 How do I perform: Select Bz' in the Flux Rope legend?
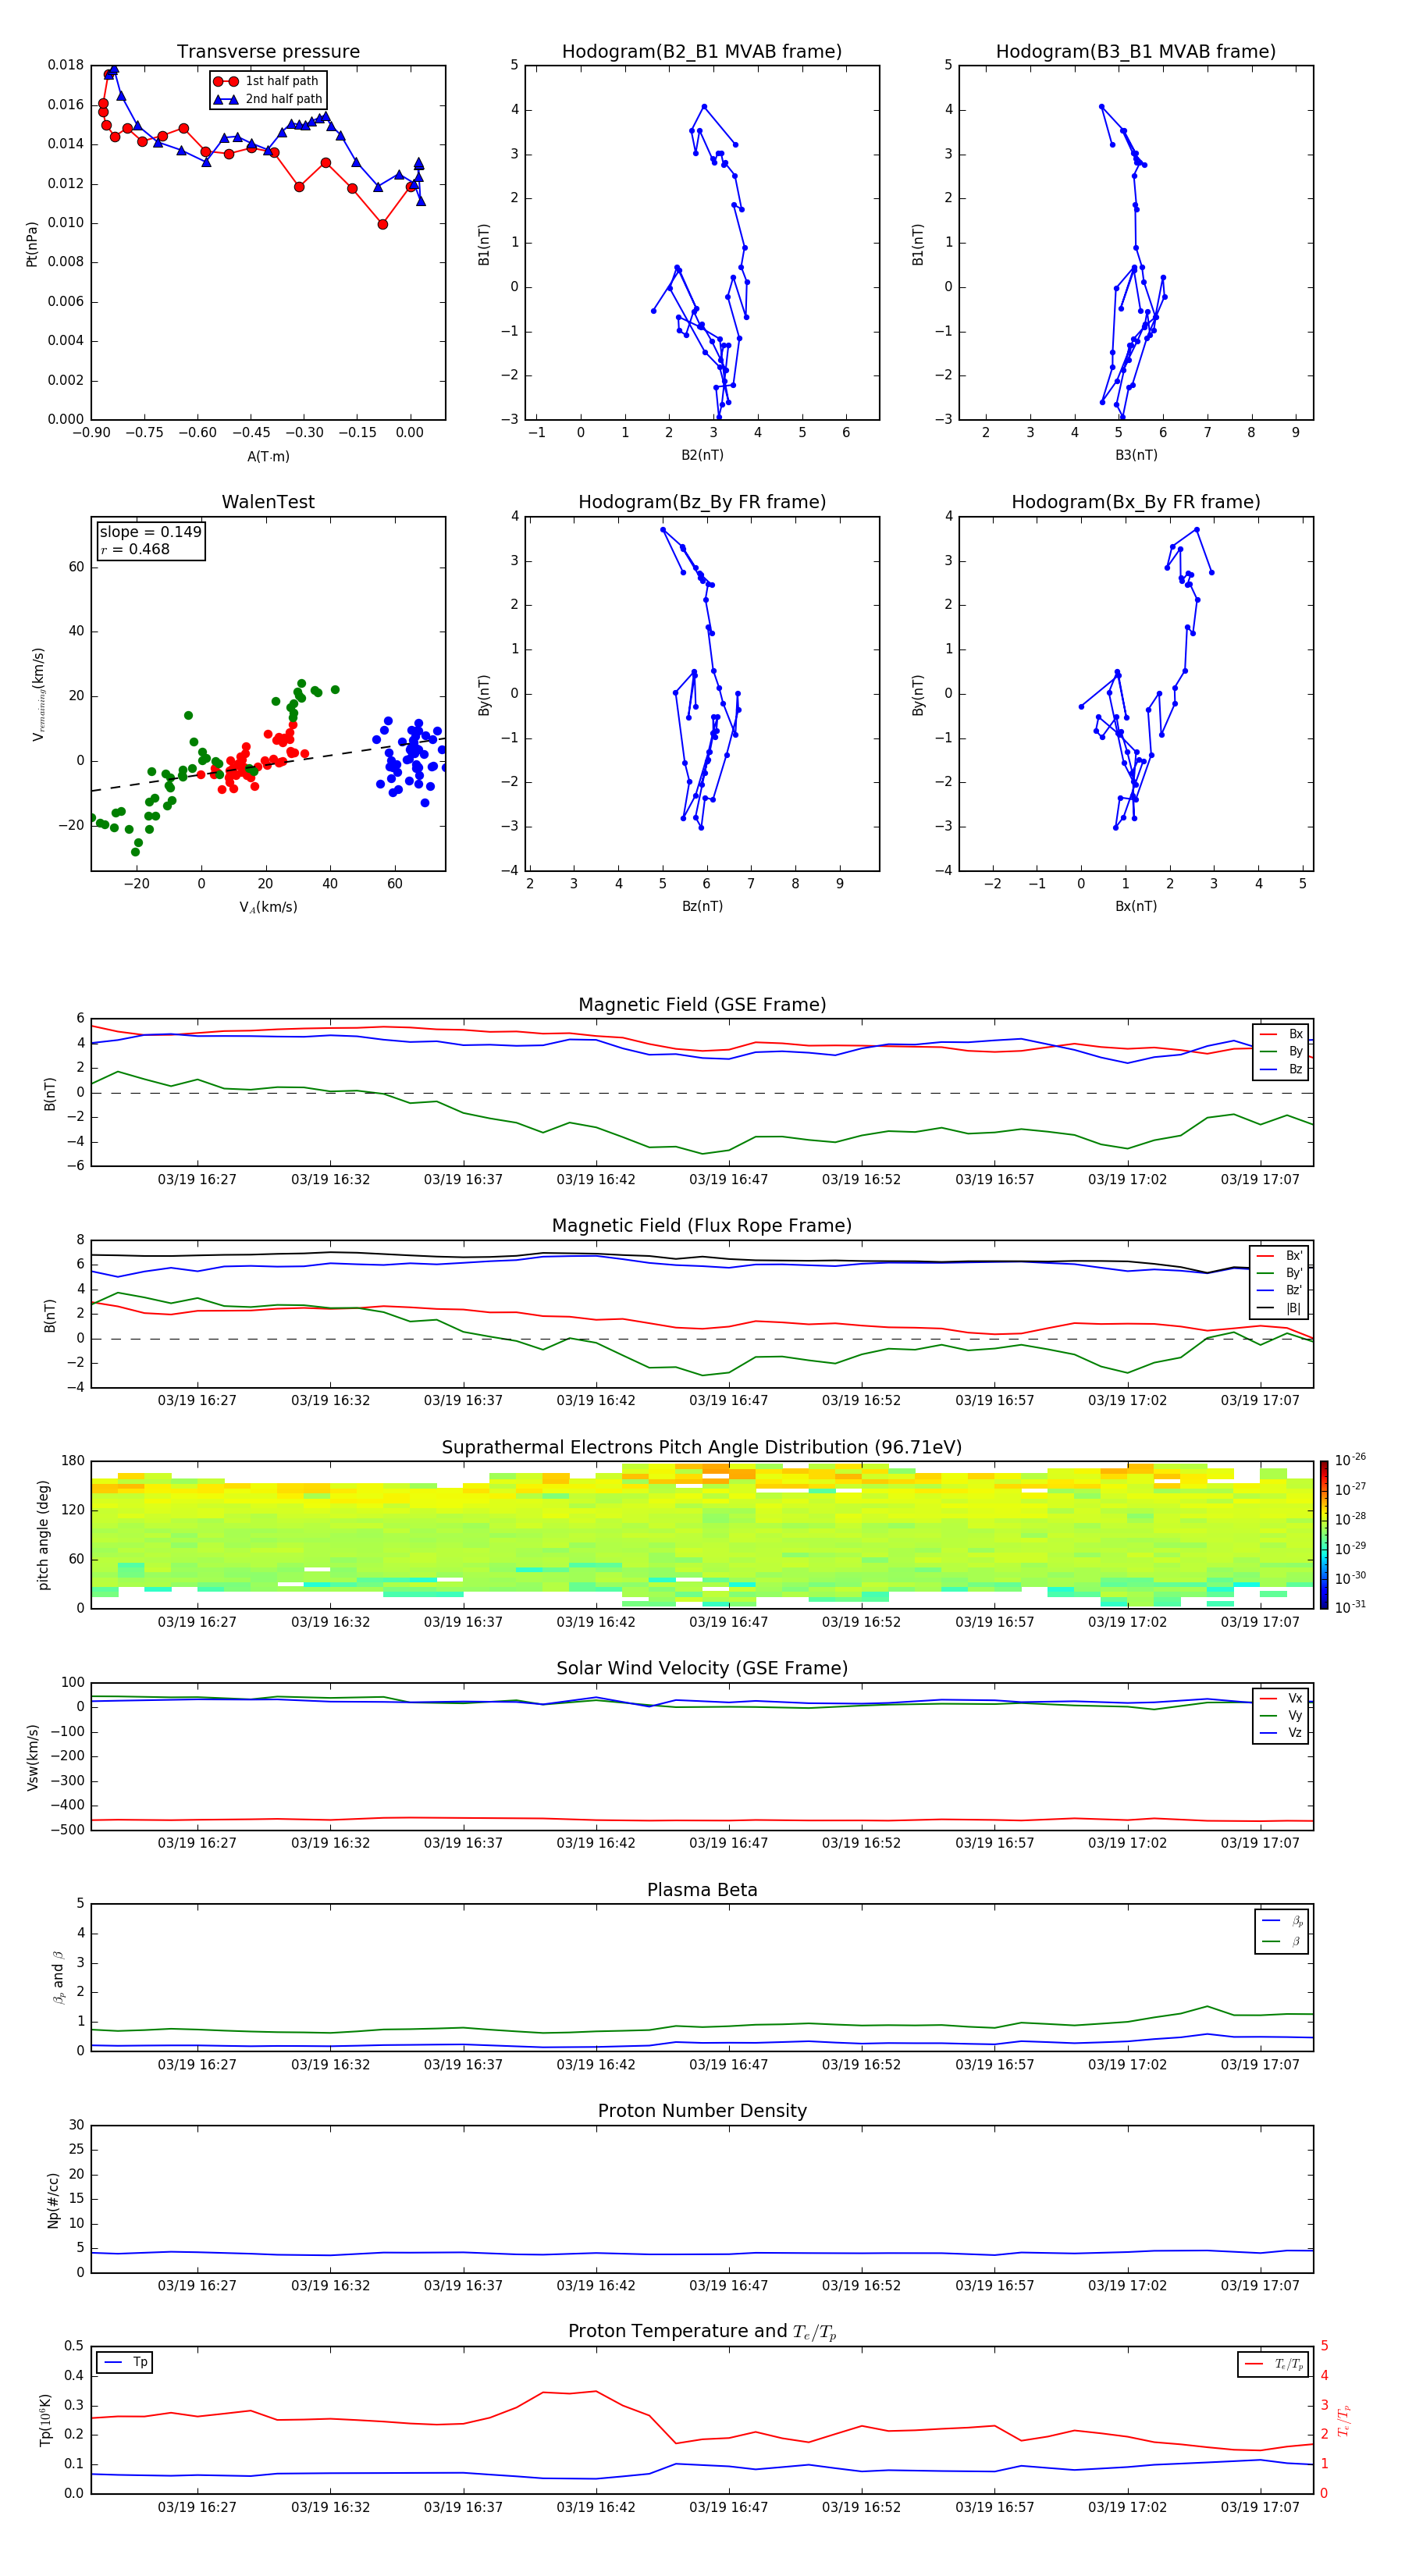pyautogui.click(x=1280, y=1290)
